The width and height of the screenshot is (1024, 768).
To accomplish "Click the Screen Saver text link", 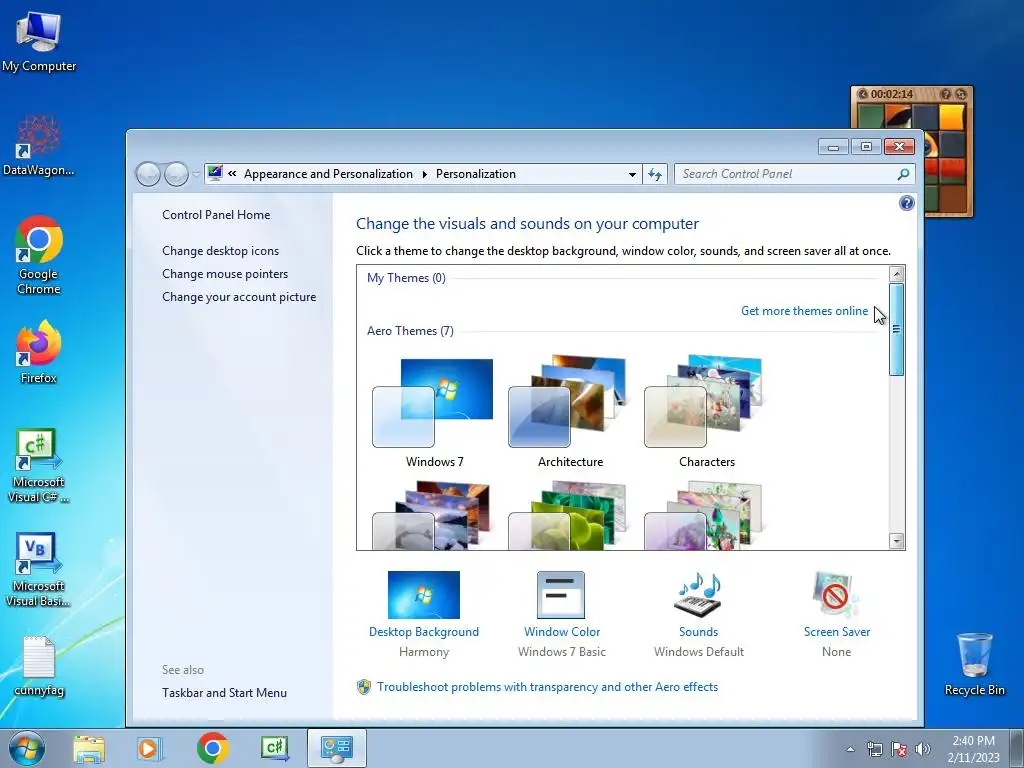I will coord(837,632).
